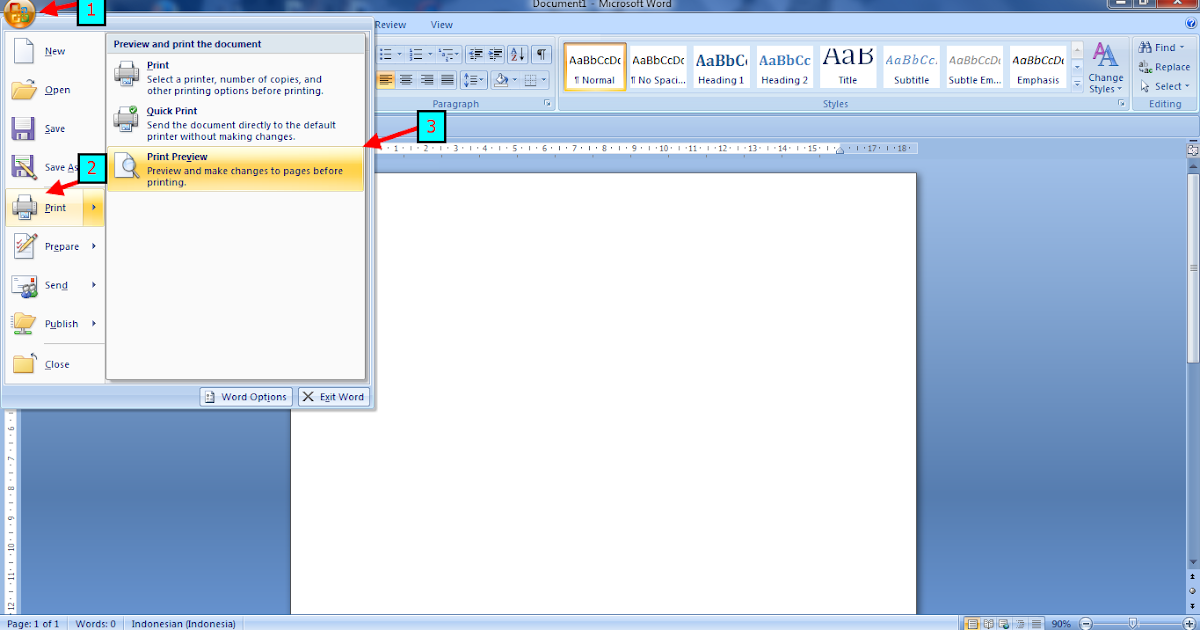Click the Shading paint bucket icon

pyautogui.click(x=501, y=80)
